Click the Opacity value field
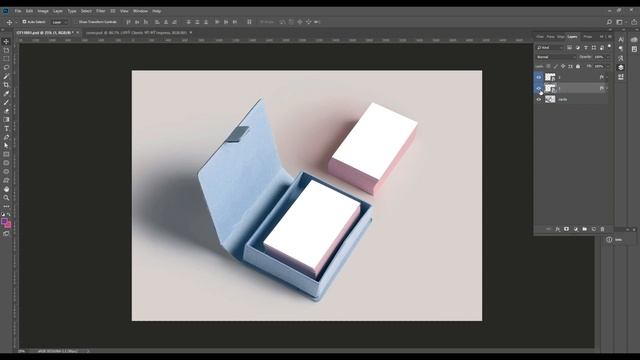Image resolution: width=640 pixels, height=360 pixels. 599,57
